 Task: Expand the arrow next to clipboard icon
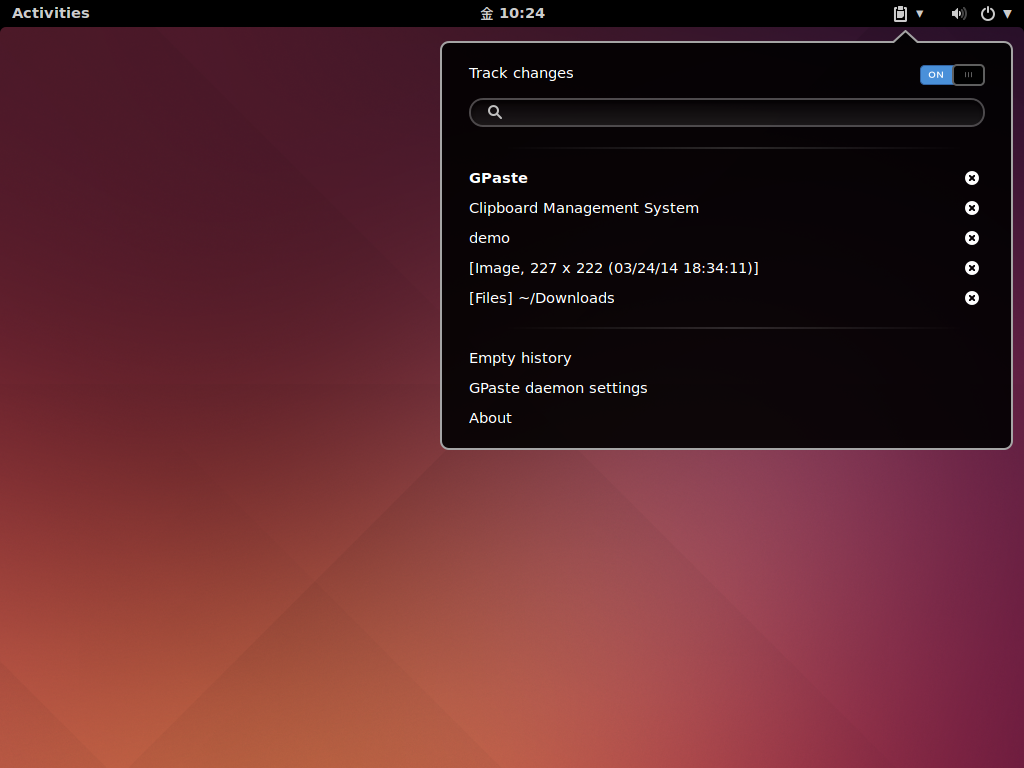(920, 14)
